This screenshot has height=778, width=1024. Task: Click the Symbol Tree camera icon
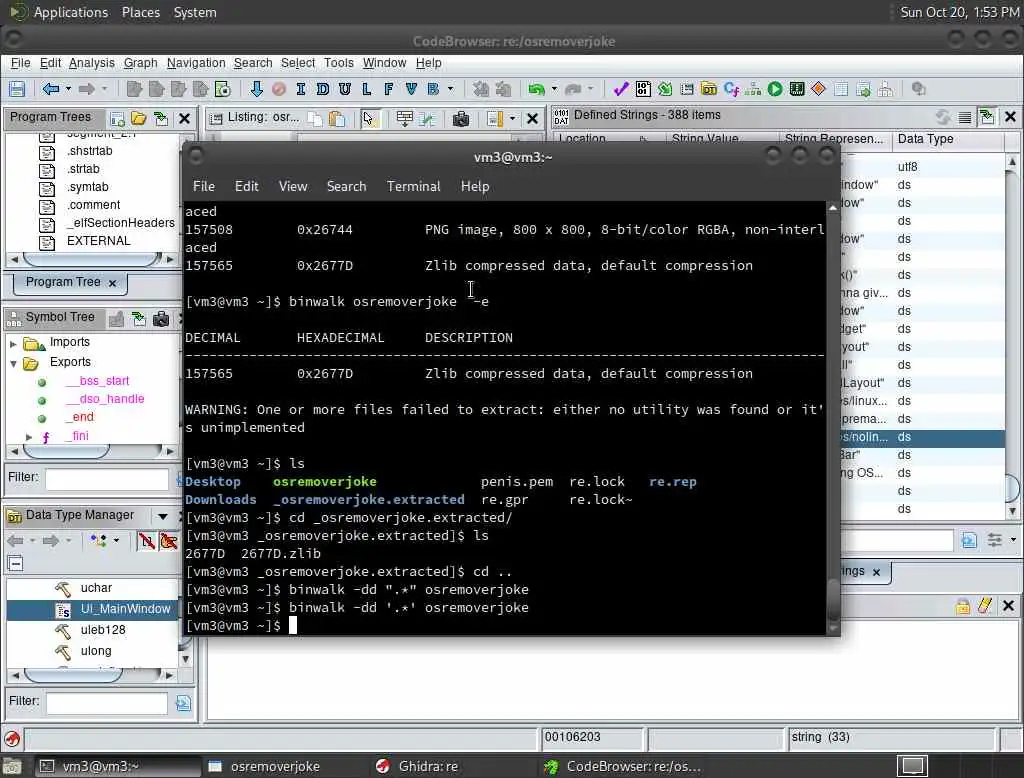161,319
